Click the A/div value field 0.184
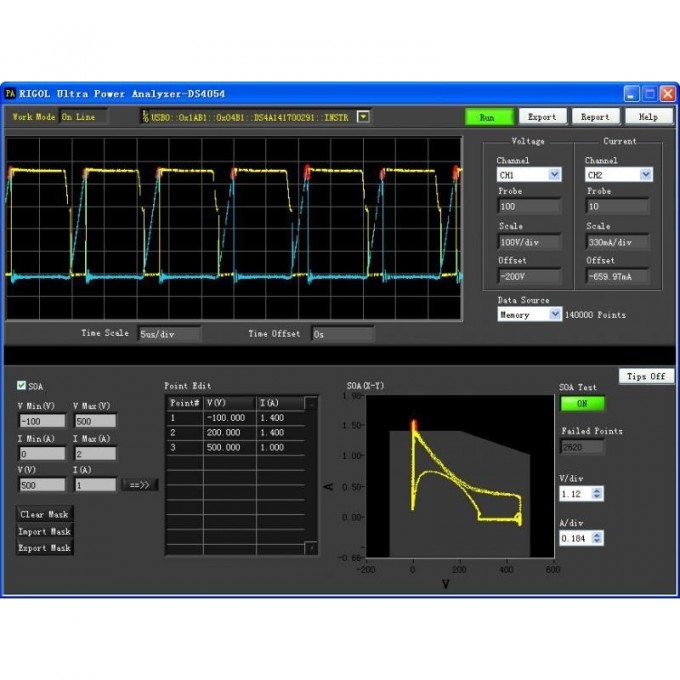Image resolution: width=680 pixels, height=680 pixels. (x=575, y=538)
